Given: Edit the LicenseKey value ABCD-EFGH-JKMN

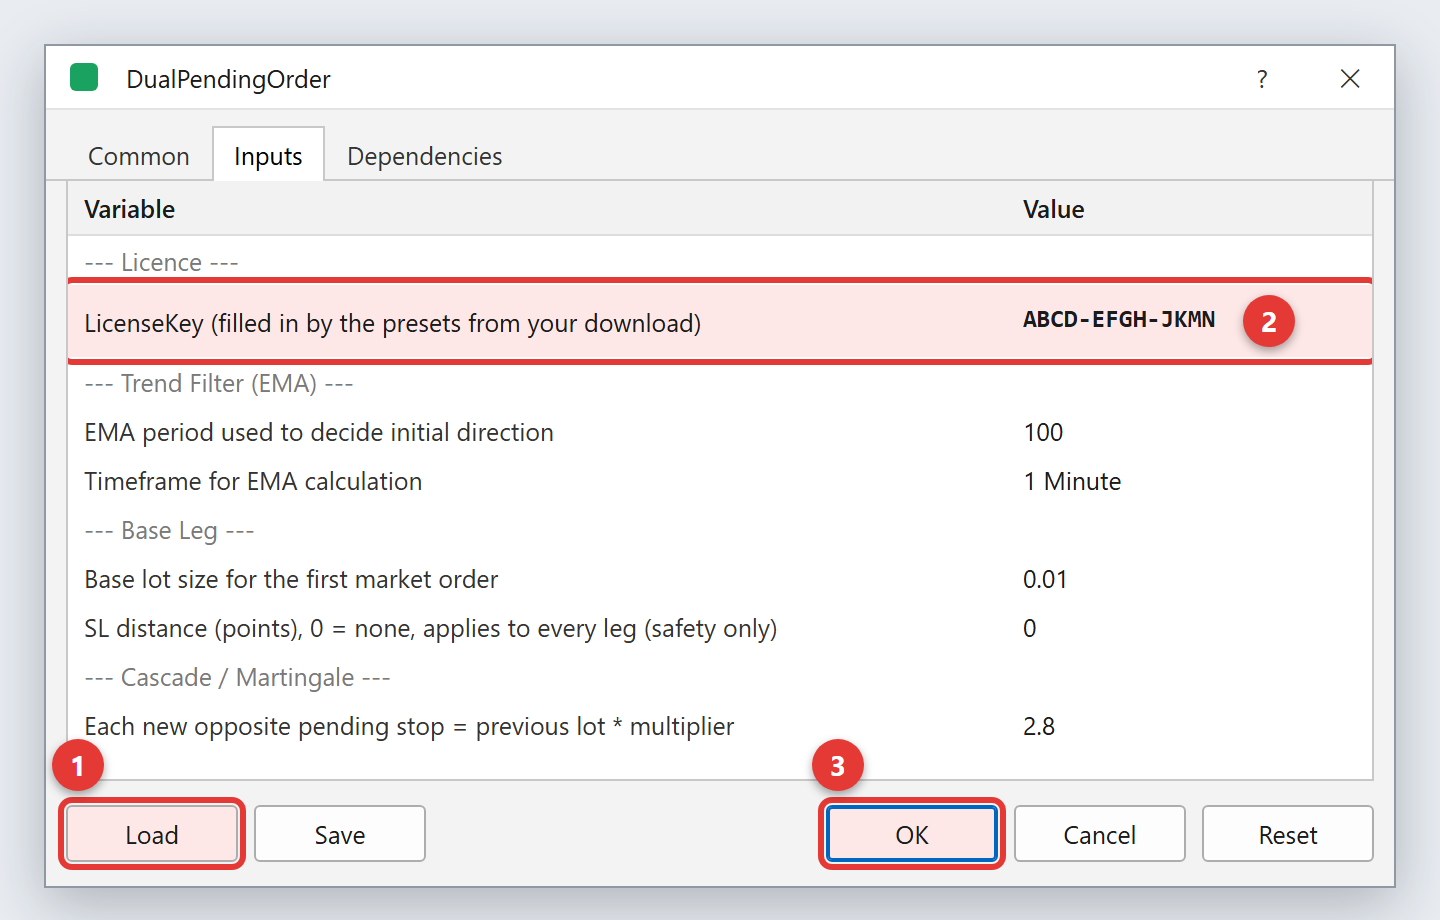Looking at the screenshot, I should click(x=1119, y=320).
